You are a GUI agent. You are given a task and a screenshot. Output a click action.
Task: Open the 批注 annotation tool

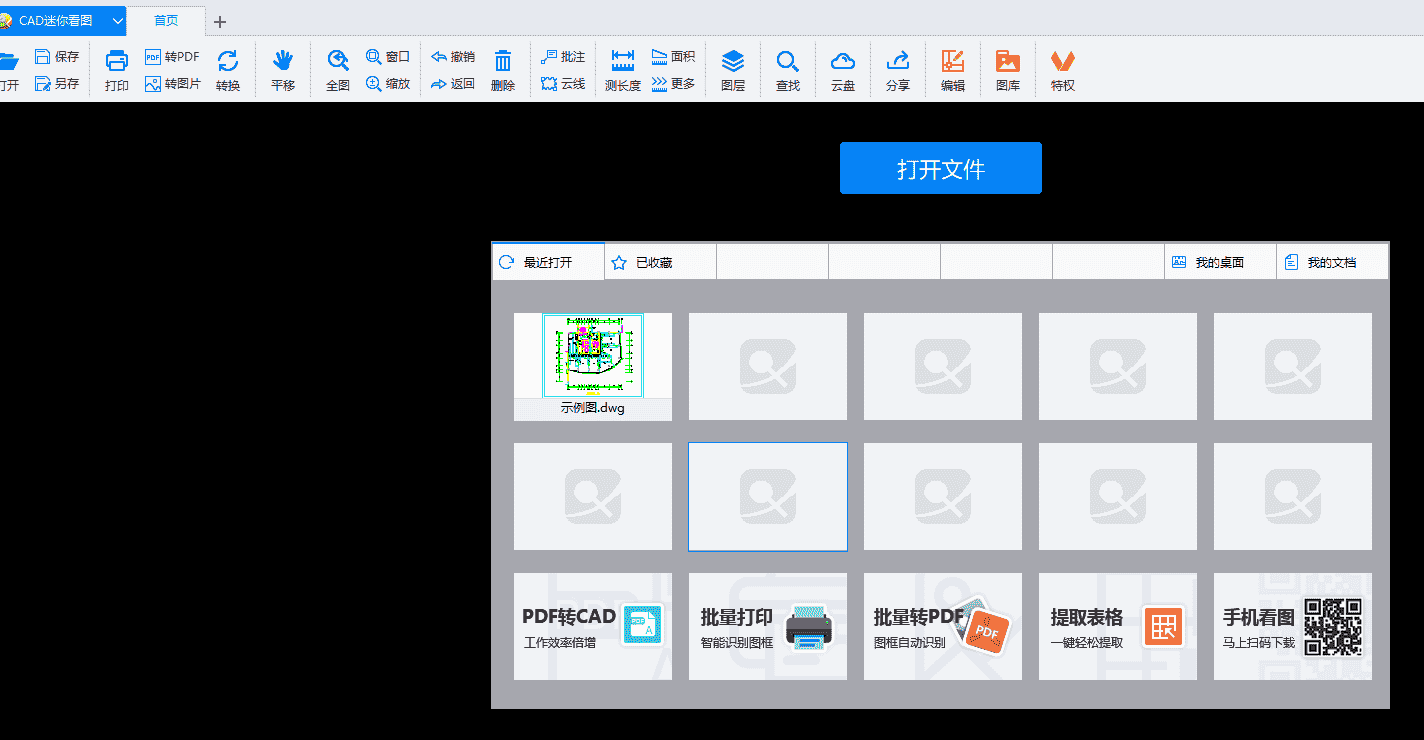[563, 57]
